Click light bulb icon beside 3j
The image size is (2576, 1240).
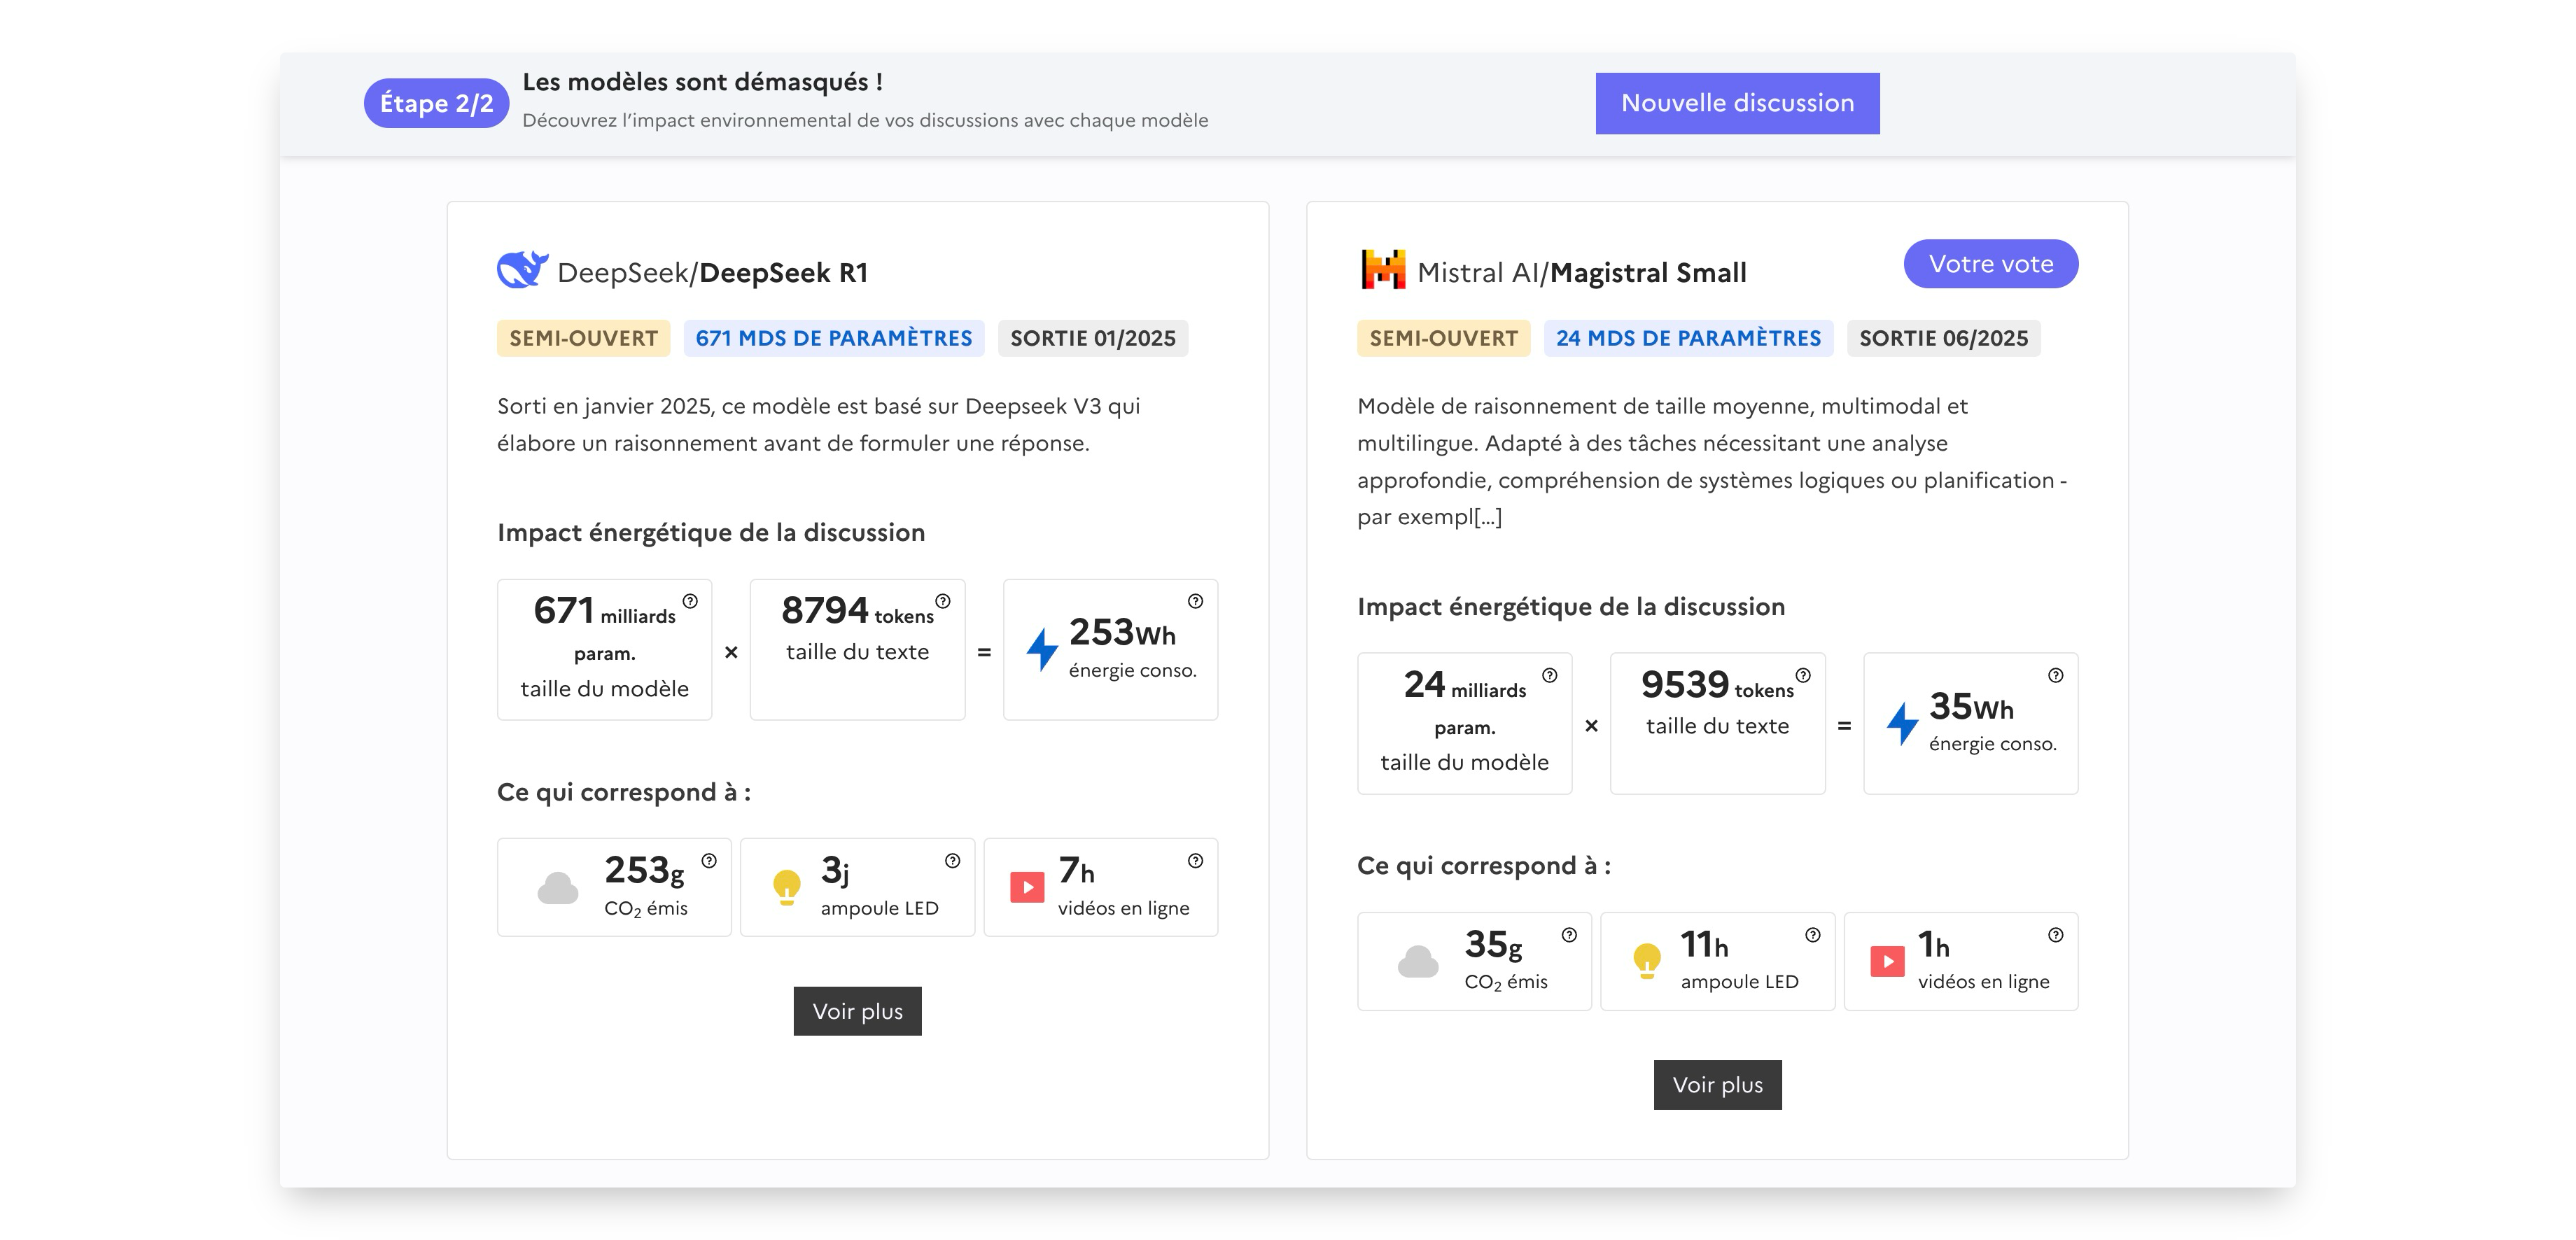click(x=787, y=888)
